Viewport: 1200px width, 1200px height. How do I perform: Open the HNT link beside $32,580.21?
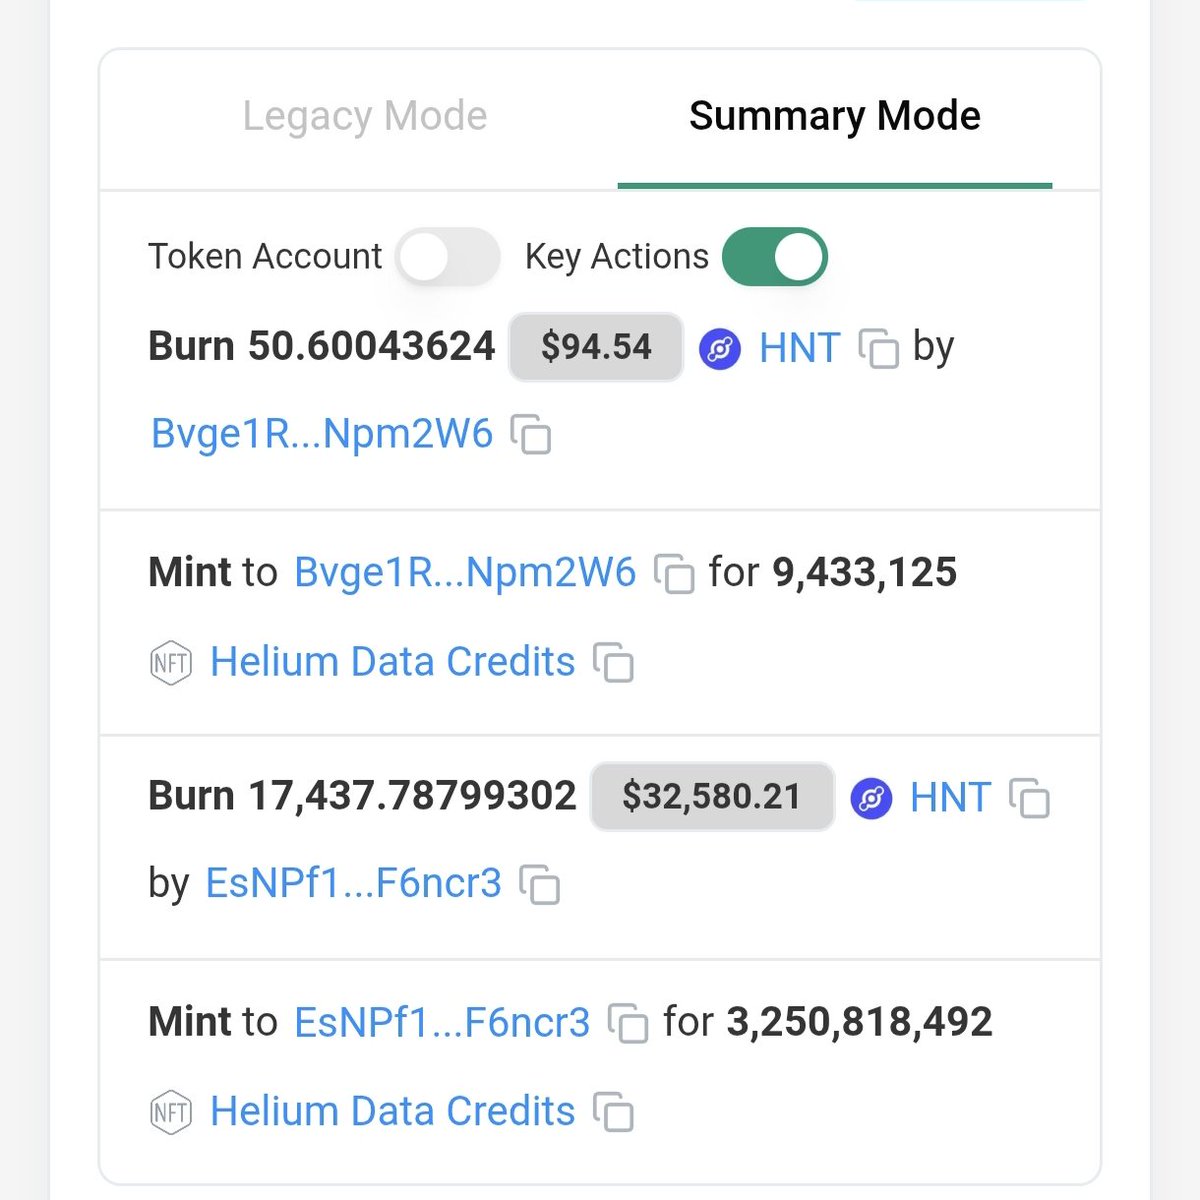pyautogui.click(x=950, y=798)
